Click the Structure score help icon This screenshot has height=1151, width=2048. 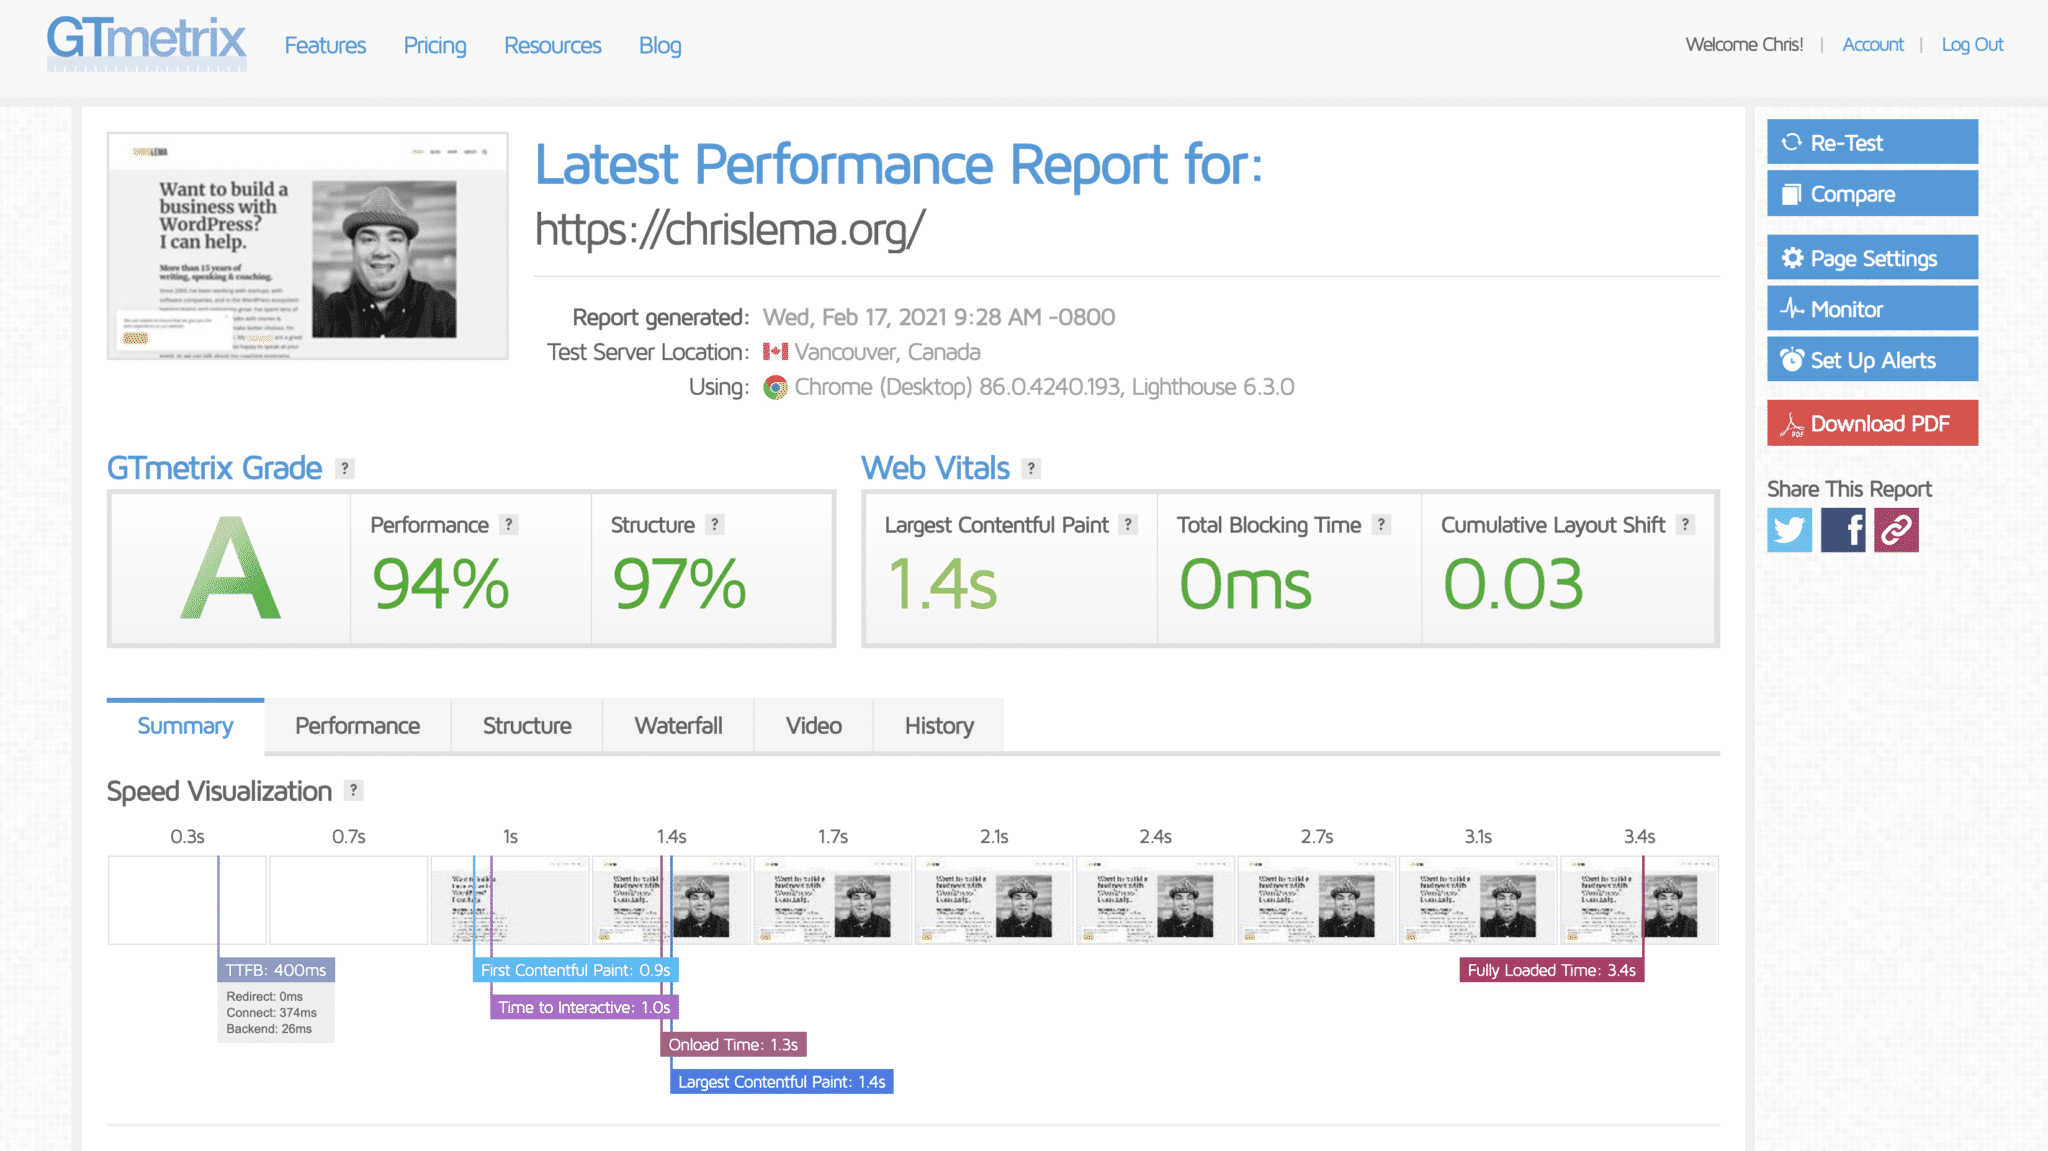click(x=714, y=524)
